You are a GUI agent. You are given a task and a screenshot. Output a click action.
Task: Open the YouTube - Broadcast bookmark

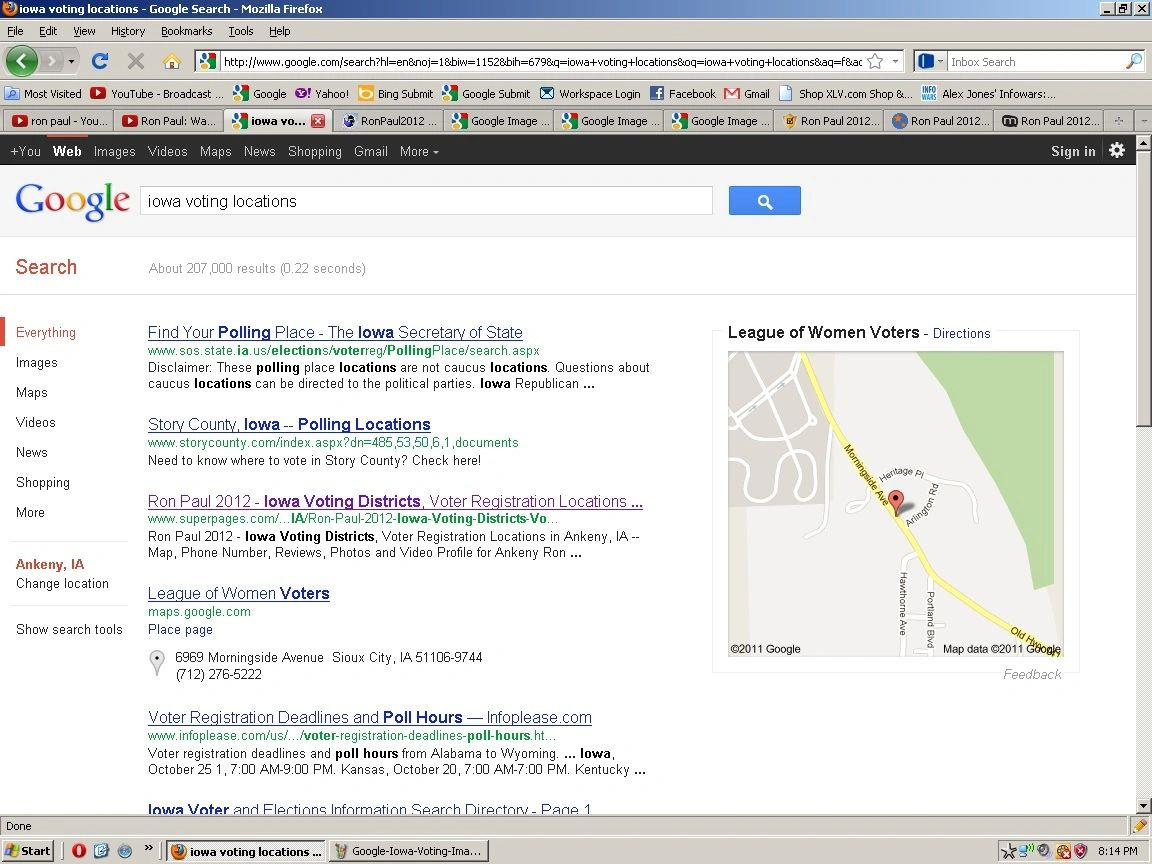pos(156,93)
